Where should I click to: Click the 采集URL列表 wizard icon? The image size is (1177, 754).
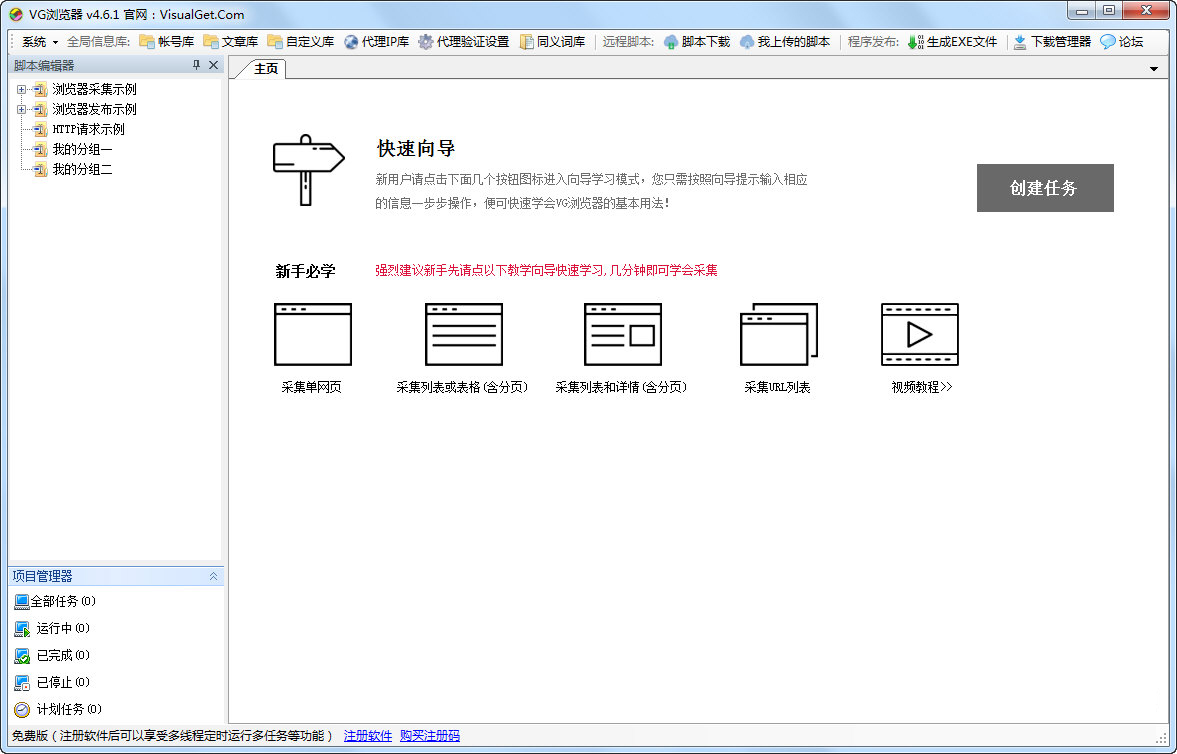pyautogui.click(x=779, y=334)
